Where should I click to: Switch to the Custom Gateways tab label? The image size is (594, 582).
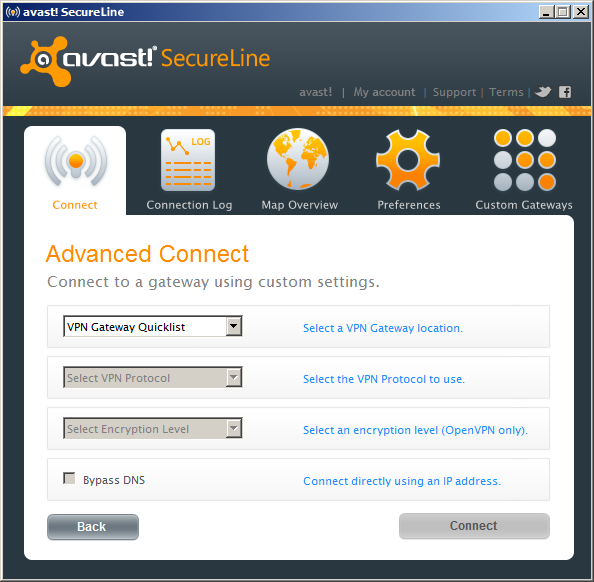(x=524, y=205)
